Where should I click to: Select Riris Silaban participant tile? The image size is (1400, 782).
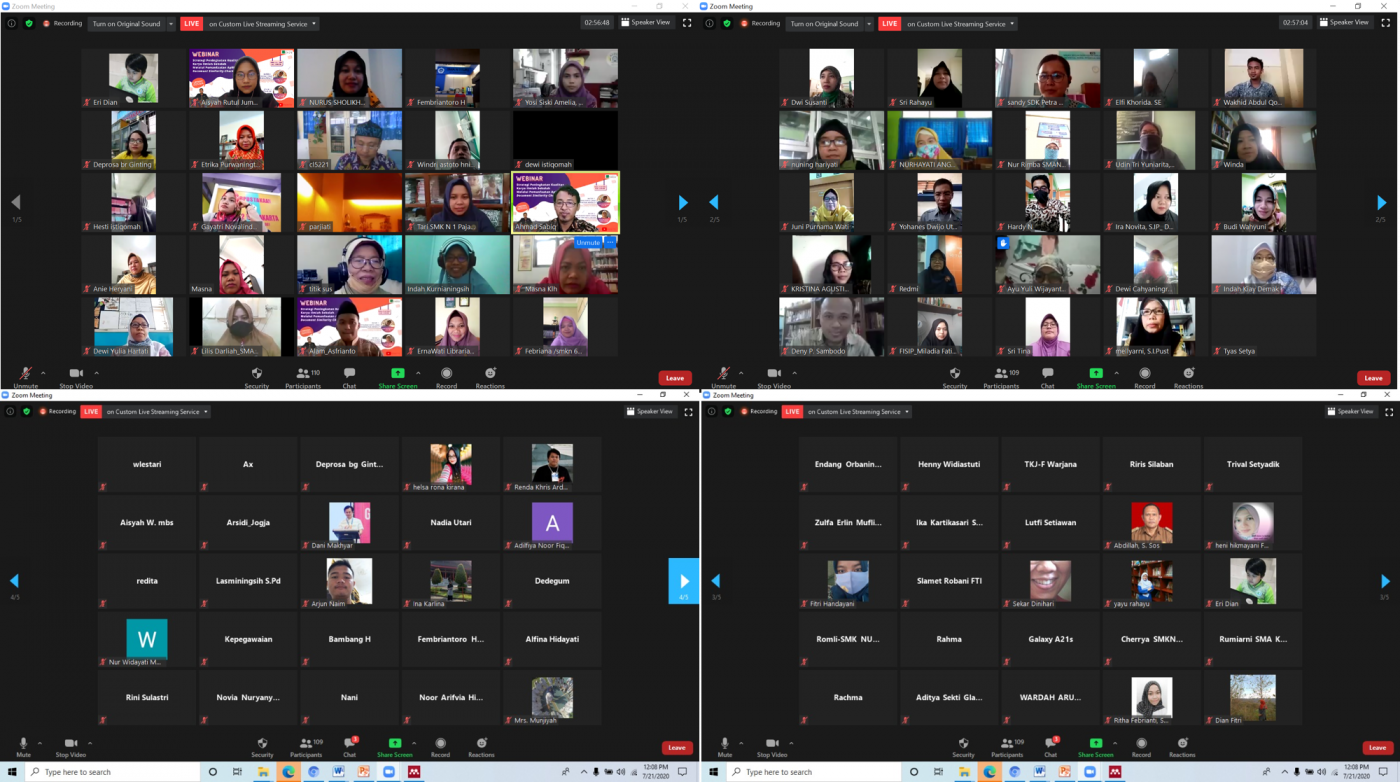coord(1151,464)
